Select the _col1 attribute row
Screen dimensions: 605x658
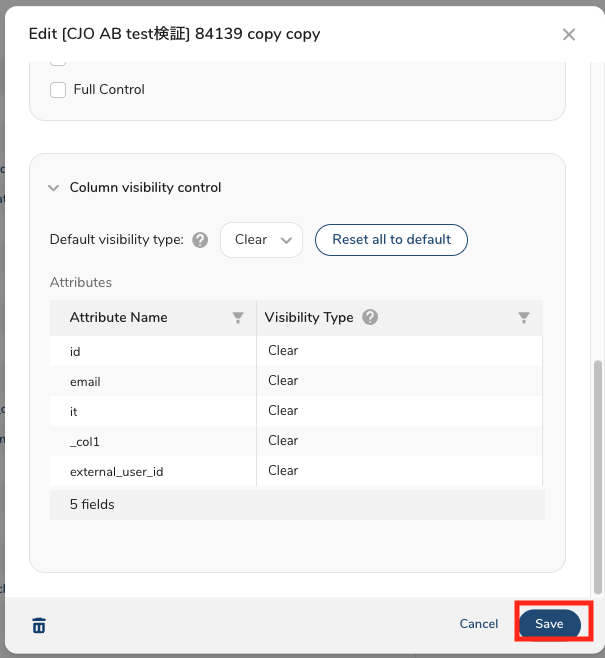pos(152,441)
